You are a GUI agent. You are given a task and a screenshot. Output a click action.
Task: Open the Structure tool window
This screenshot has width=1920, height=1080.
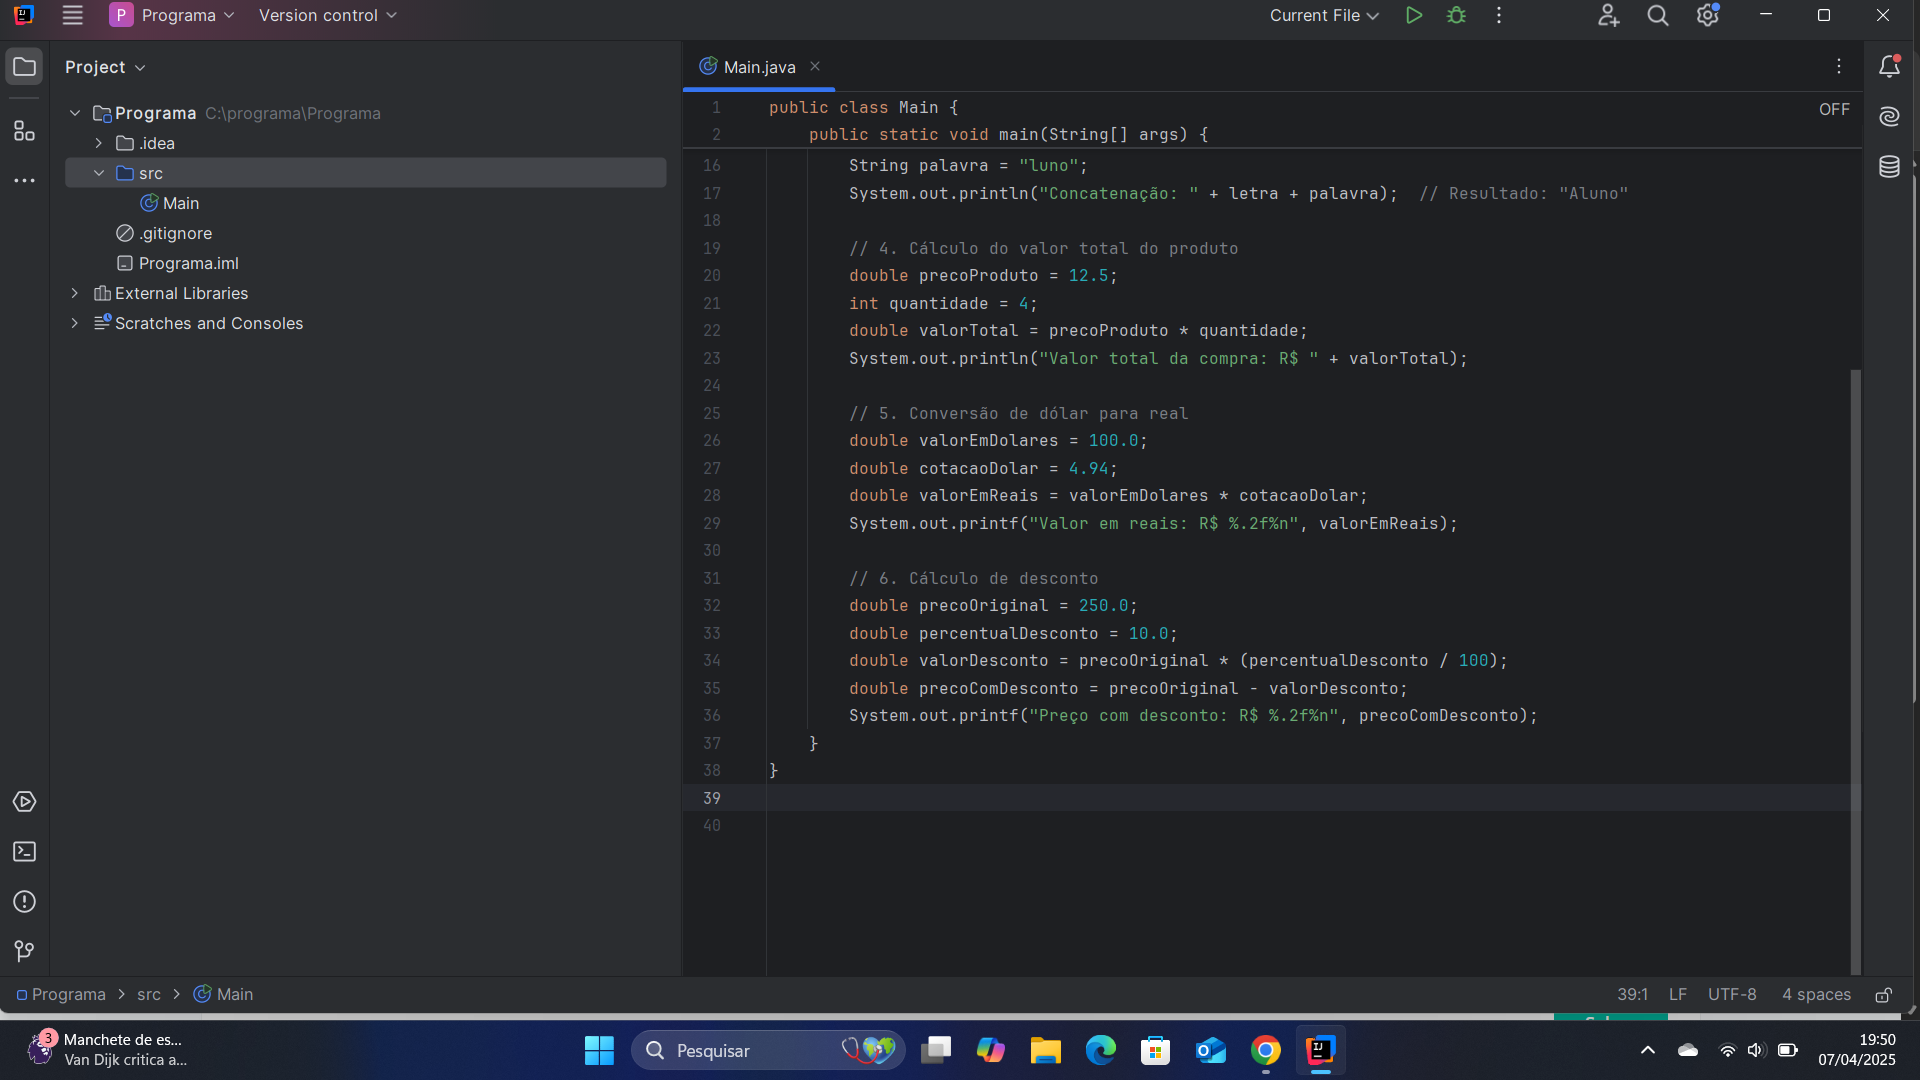[24, 131]
